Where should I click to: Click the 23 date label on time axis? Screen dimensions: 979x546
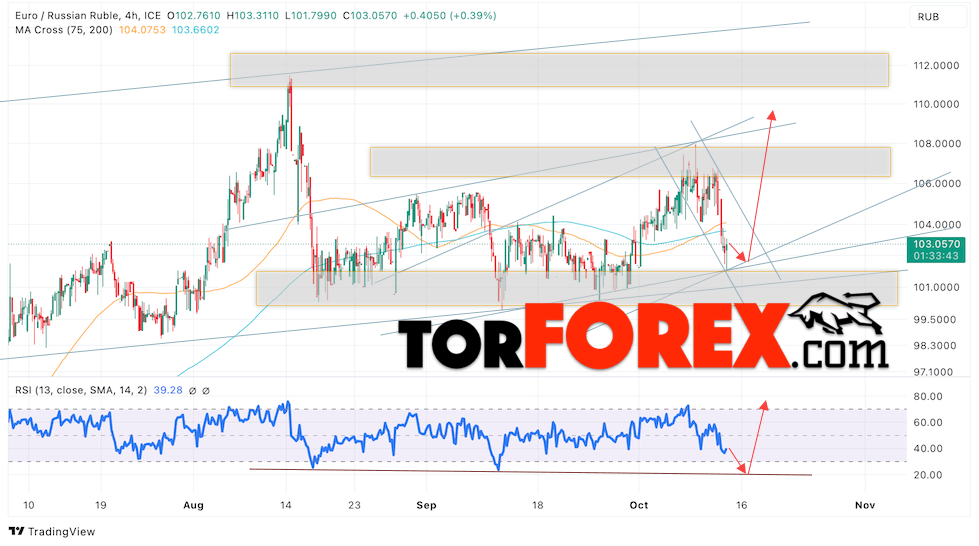click(355, 505)
